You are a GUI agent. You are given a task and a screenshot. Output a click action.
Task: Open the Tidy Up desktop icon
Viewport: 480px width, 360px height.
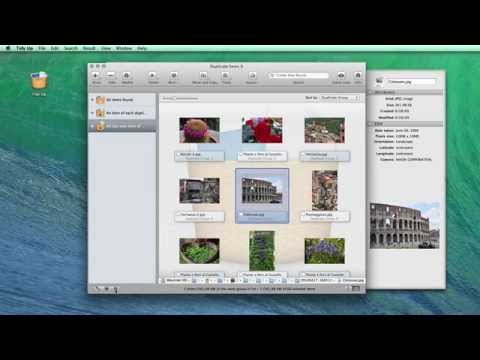click(39, 81)
